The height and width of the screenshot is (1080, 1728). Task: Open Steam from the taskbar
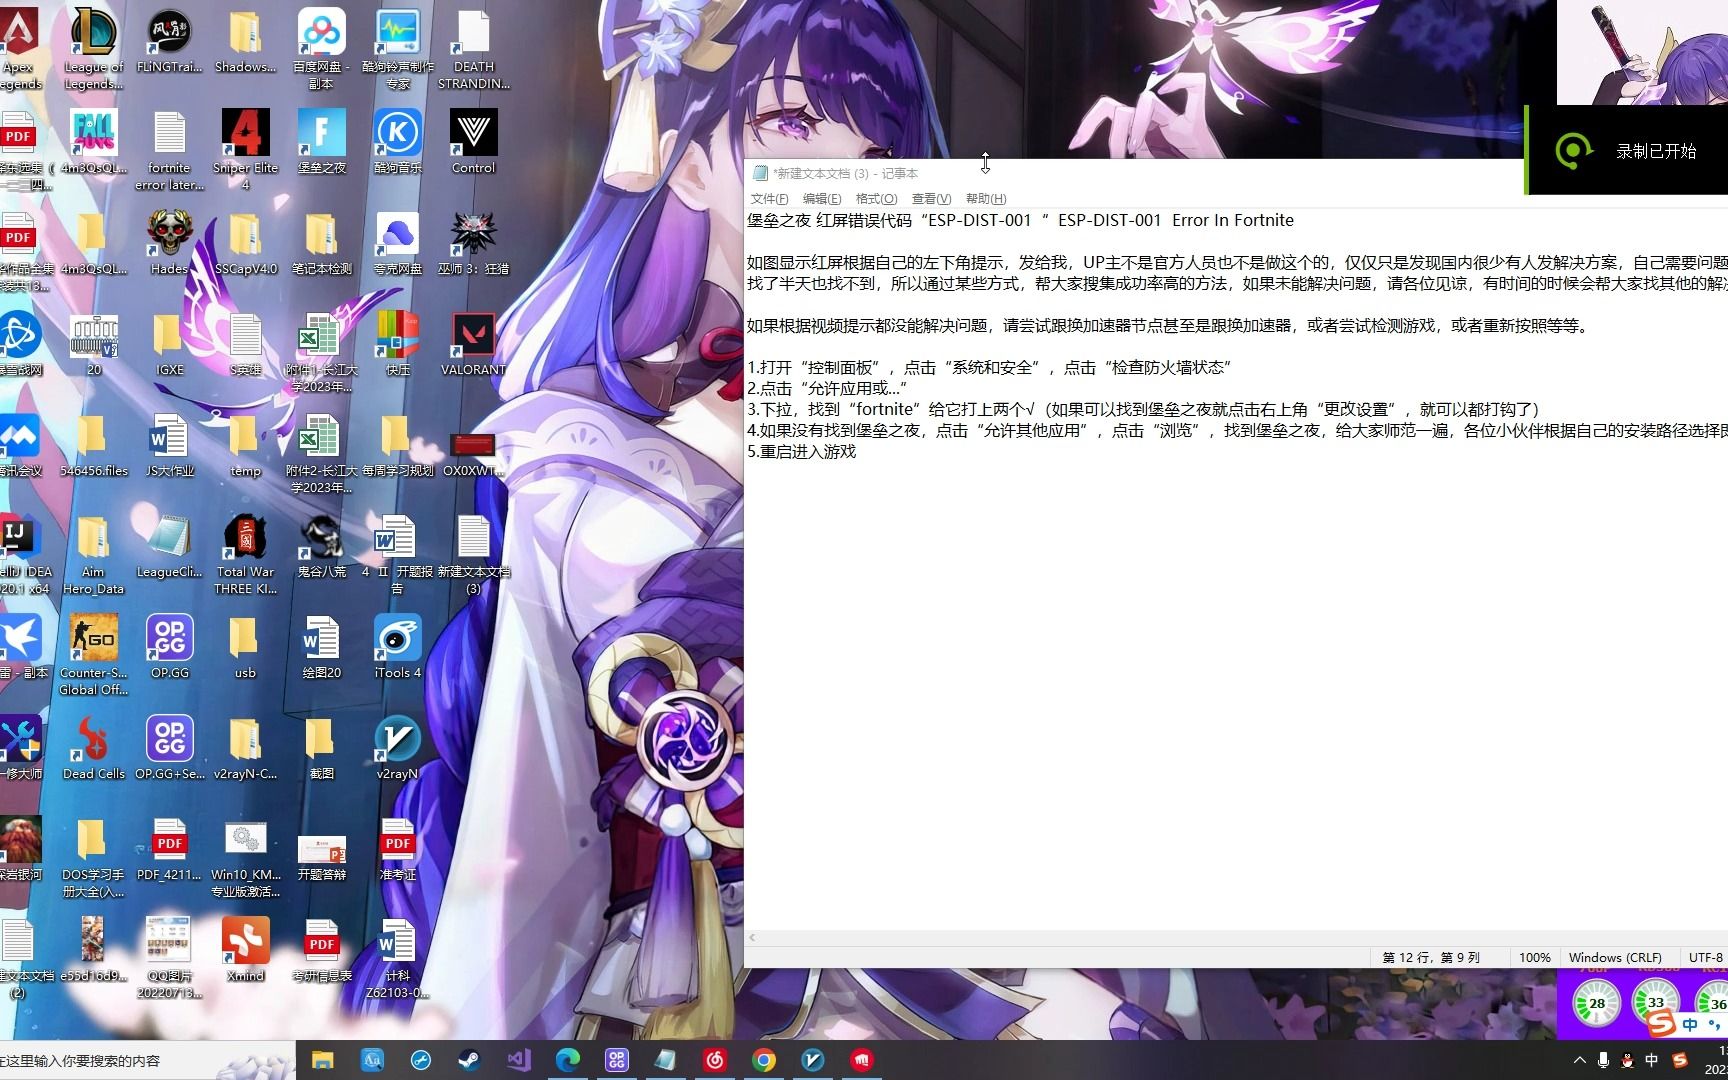tap(469, 1060)
